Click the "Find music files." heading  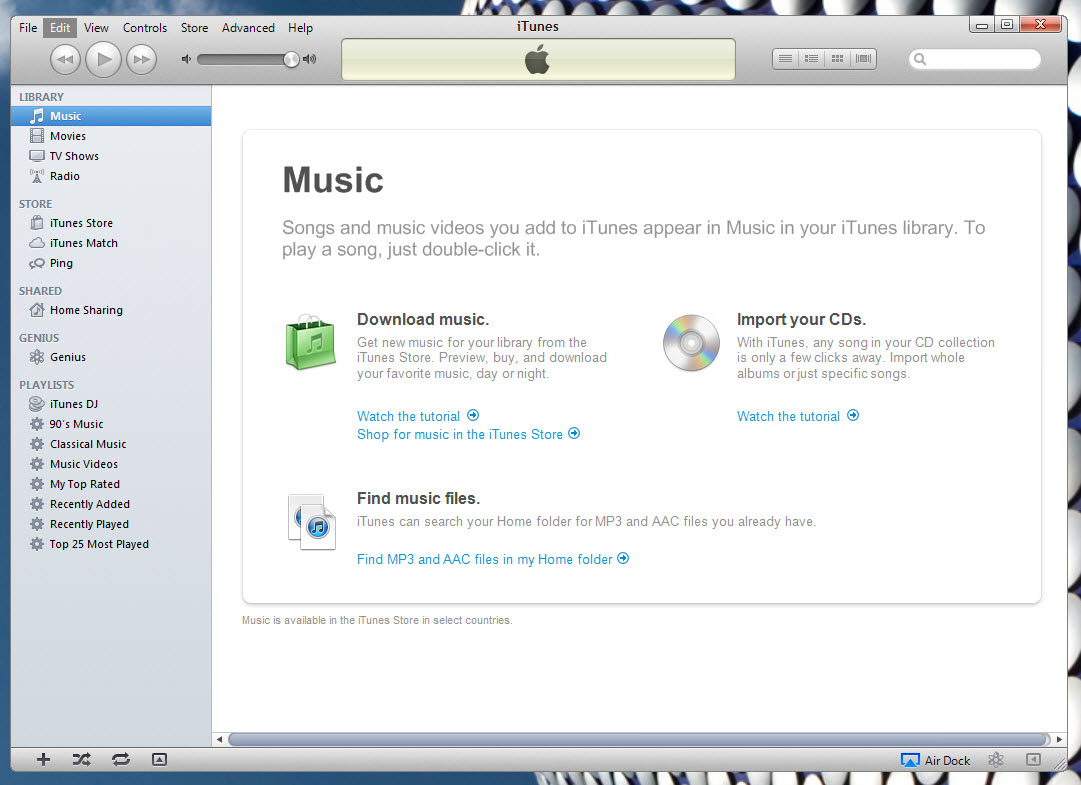(x=418, y=498)
